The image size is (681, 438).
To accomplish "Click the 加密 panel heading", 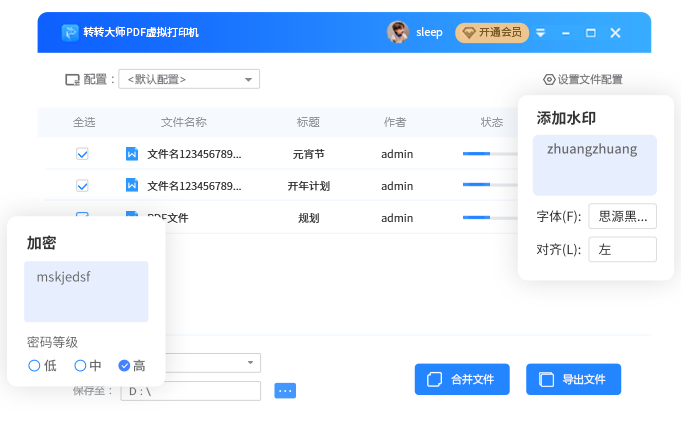I will 41,243.
